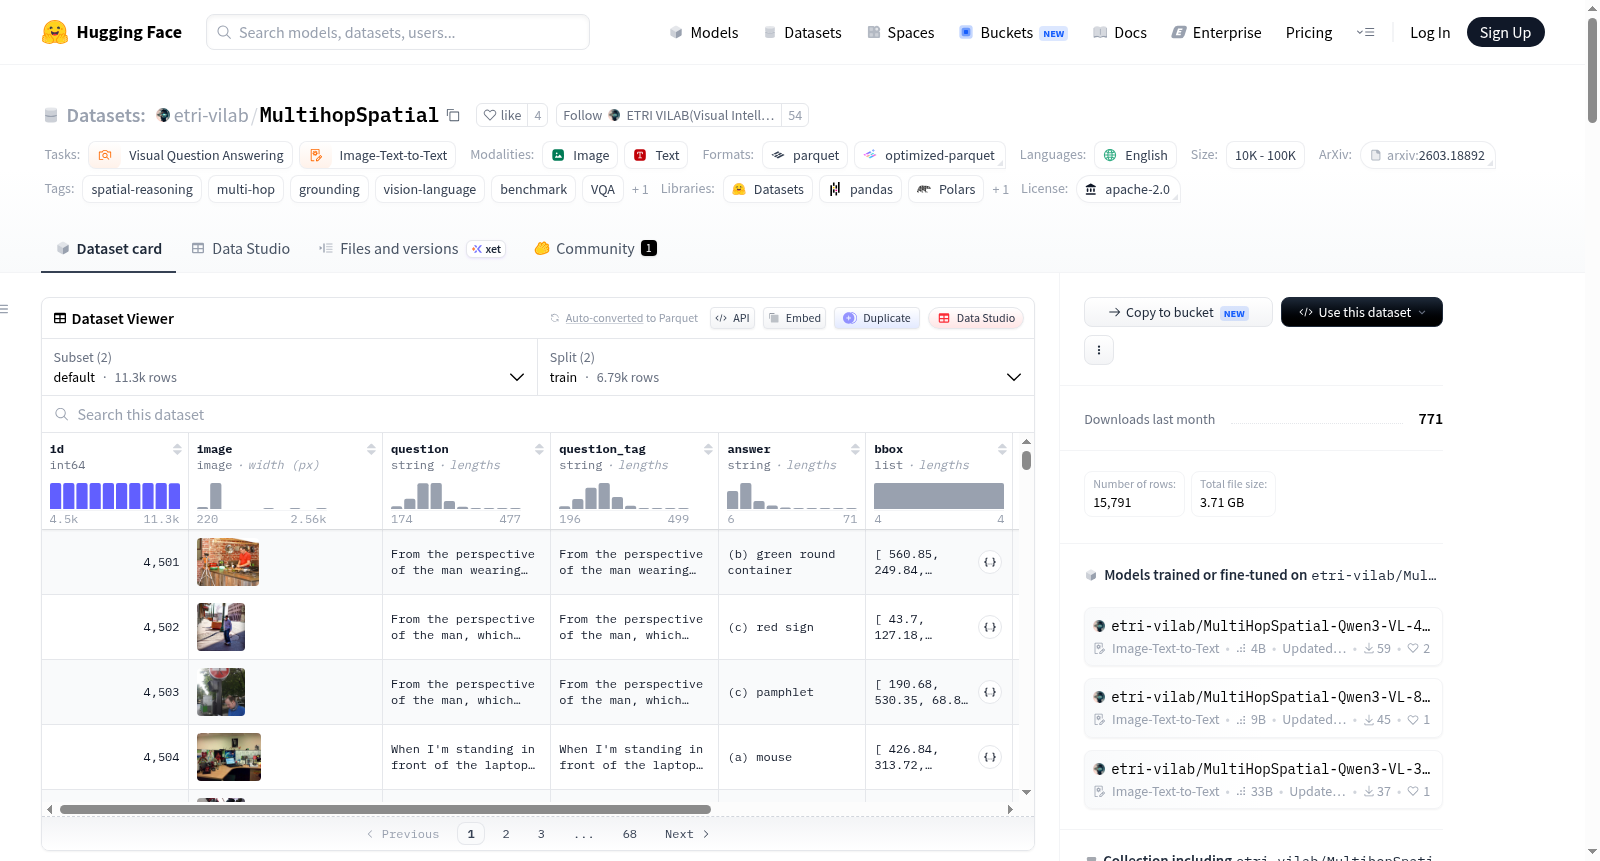Click the Log In link
The image size is (1600, 861).
pyautogui.click(x=1429, y=32)
